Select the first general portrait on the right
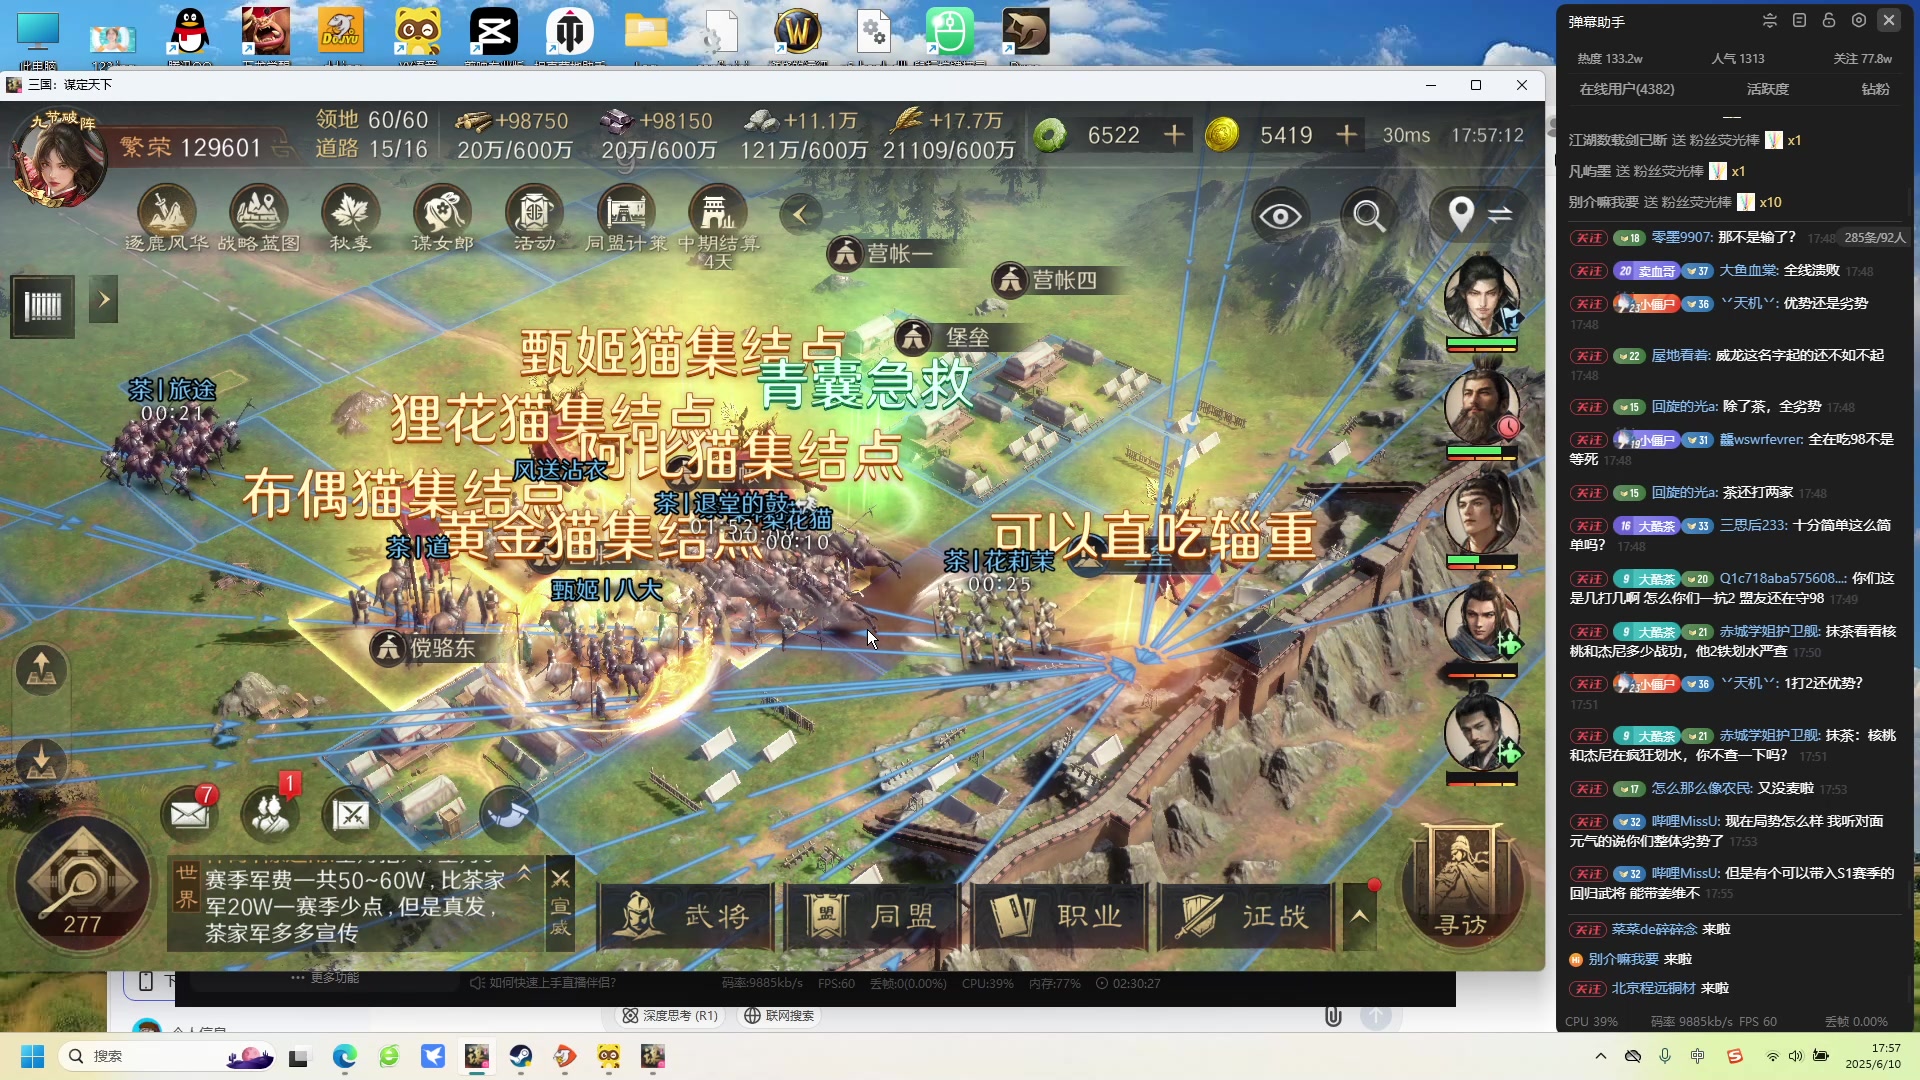This screenshot has width=1920, height=1080. point(1481,296)
